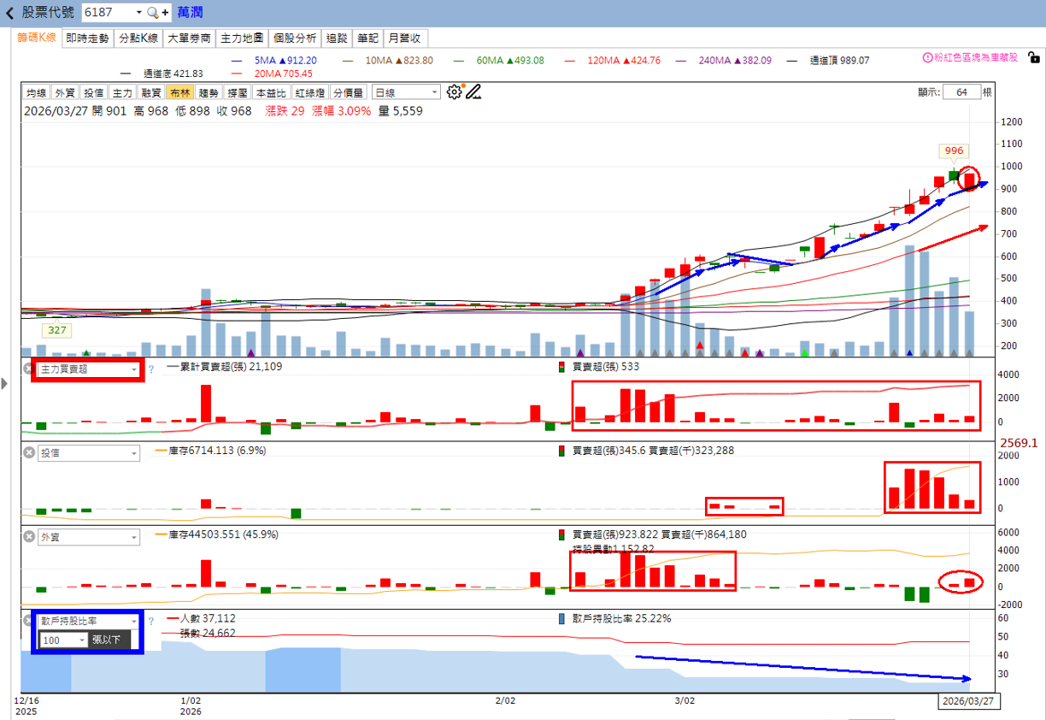The image size is (1046, 720).
Task: Open the 主力買賣超 indicator dropdown
Action: [x=88, y=369]
